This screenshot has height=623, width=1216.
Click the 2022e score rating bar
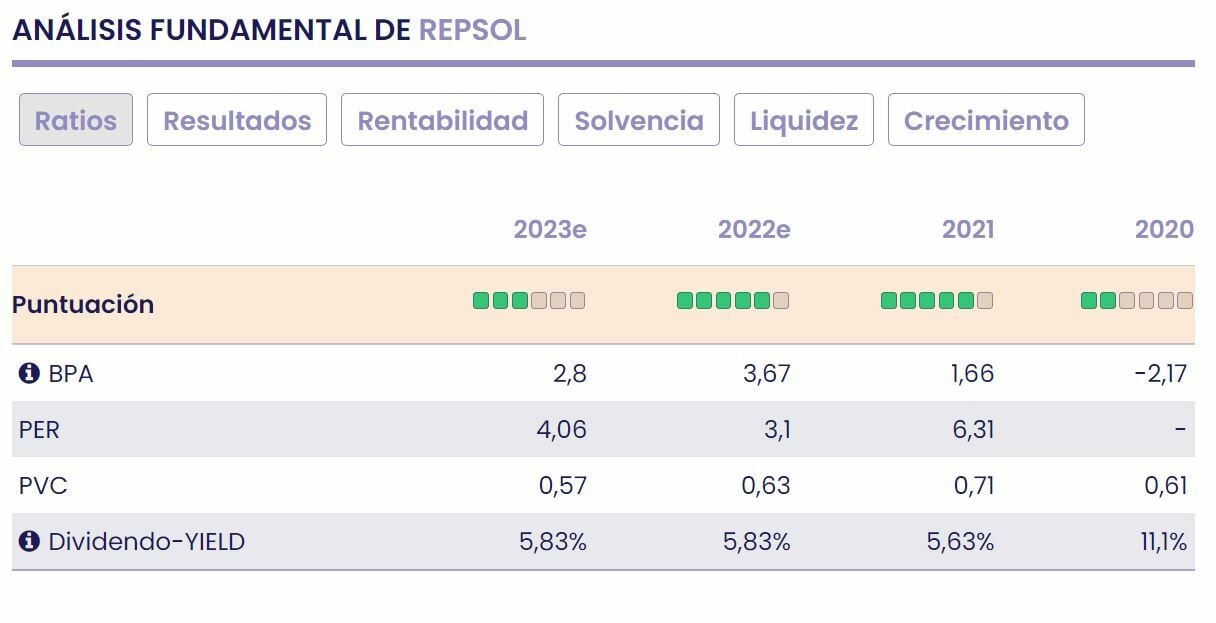click(733, 300)
